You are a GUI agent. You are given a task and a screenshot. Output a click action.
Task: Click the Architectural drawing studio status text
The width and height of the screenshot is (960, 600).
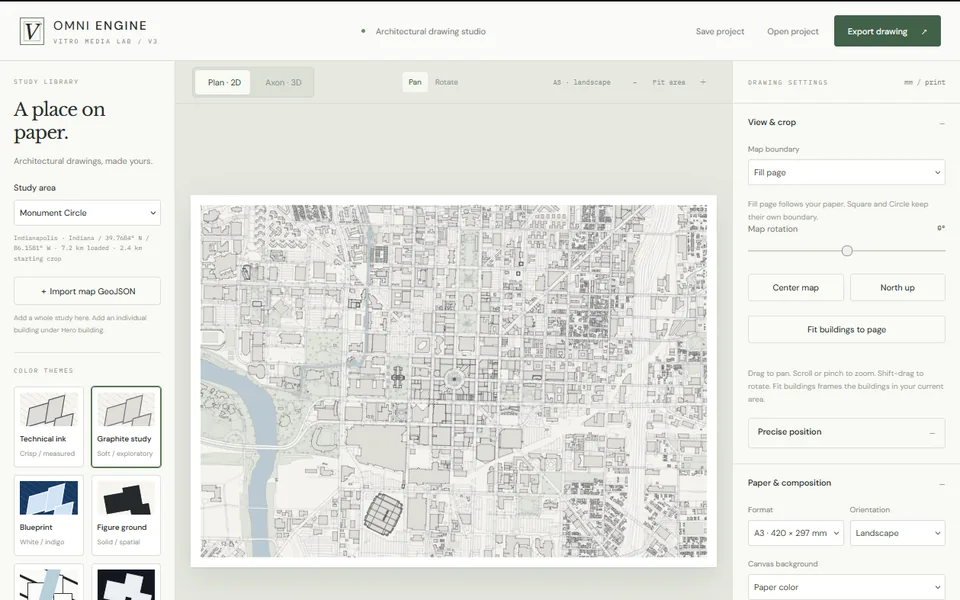tap(430, 31)
